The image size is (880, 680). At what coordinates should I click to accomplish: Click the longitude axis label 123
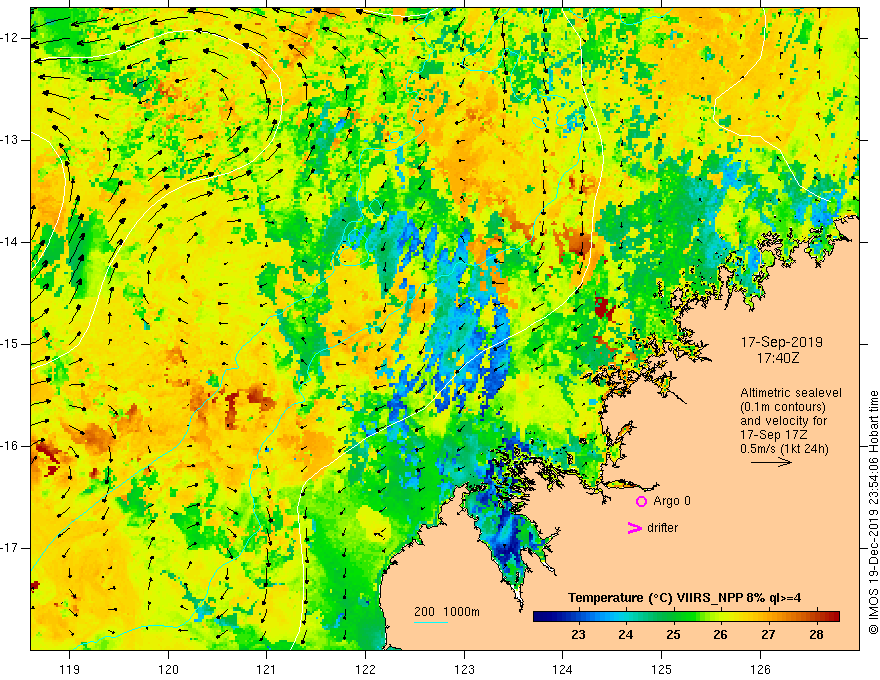464,669
